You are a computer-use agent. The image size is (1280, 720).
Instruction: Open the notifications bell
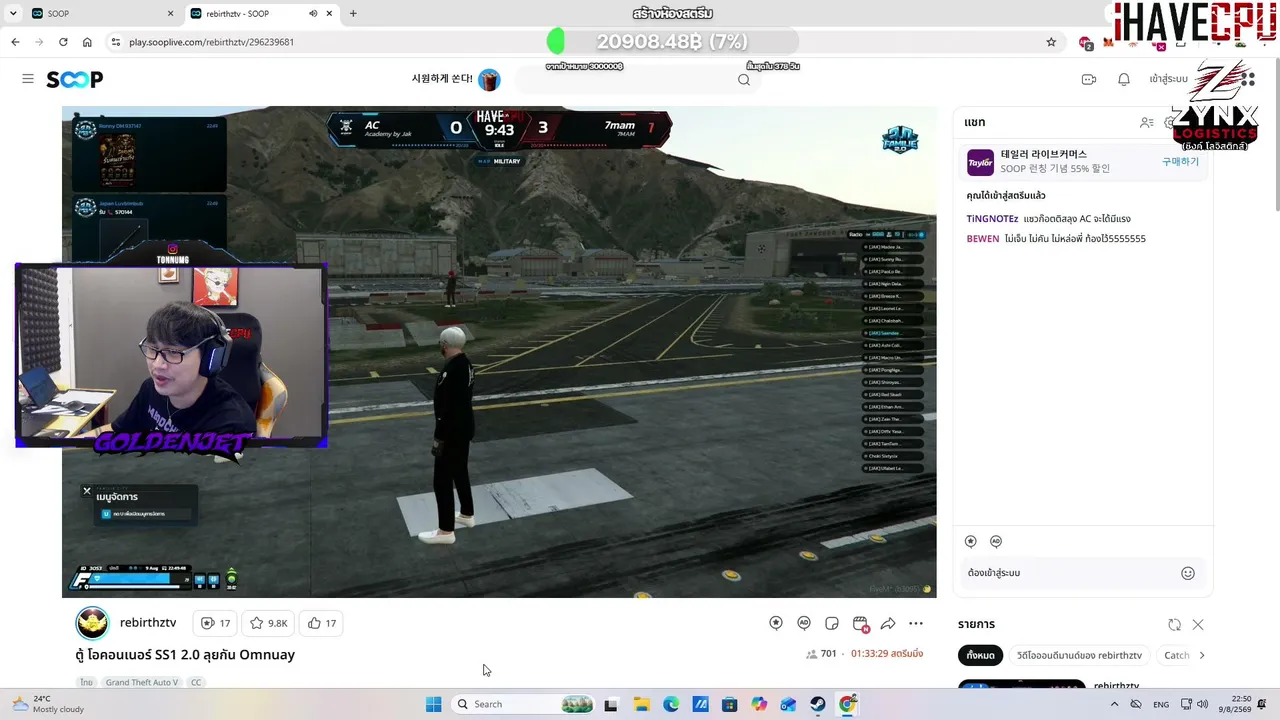[x=1124, y=79]
